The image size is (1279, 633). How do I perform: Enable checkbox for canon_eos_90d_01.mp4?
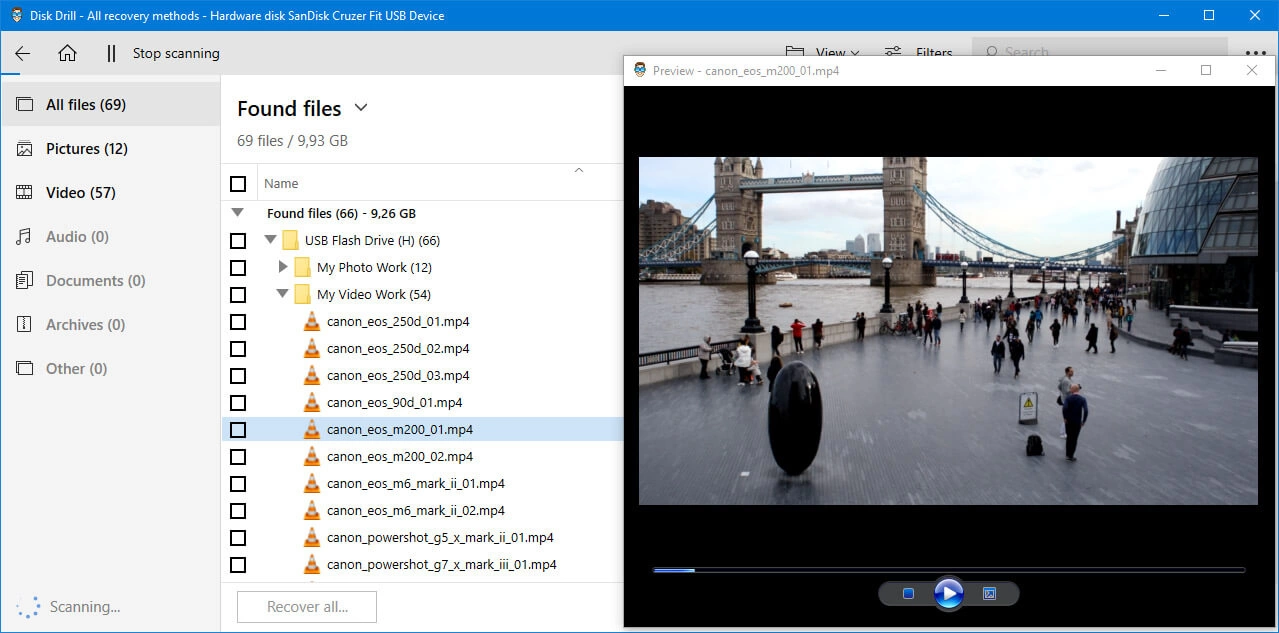[238, 403]
